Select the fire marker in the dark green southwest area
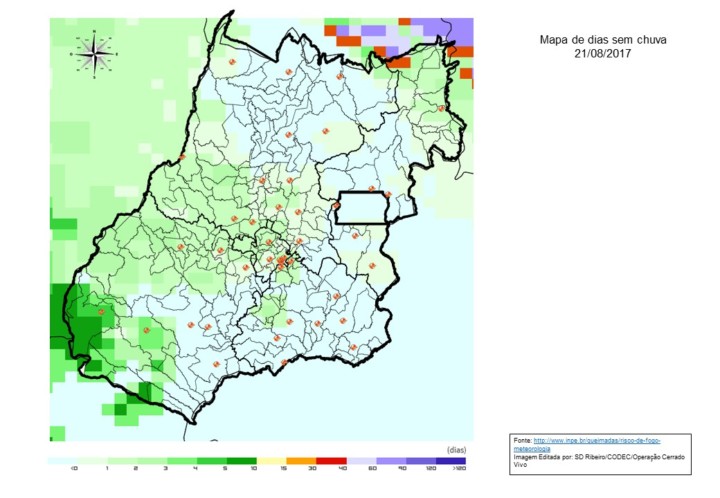This screenshot has height=498, width=720. pos(101,312)
